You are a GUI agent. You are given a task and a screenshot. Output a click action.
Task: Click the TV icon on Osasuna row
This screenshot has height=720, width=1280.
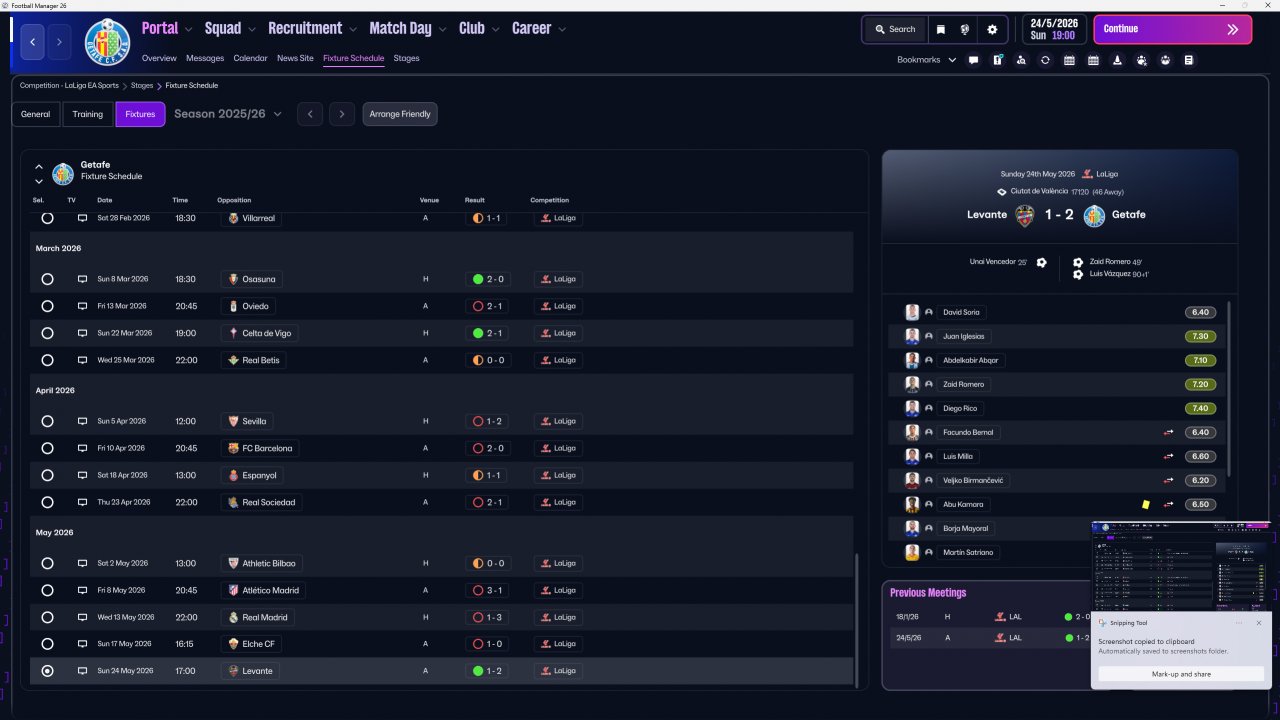[82, 279]
